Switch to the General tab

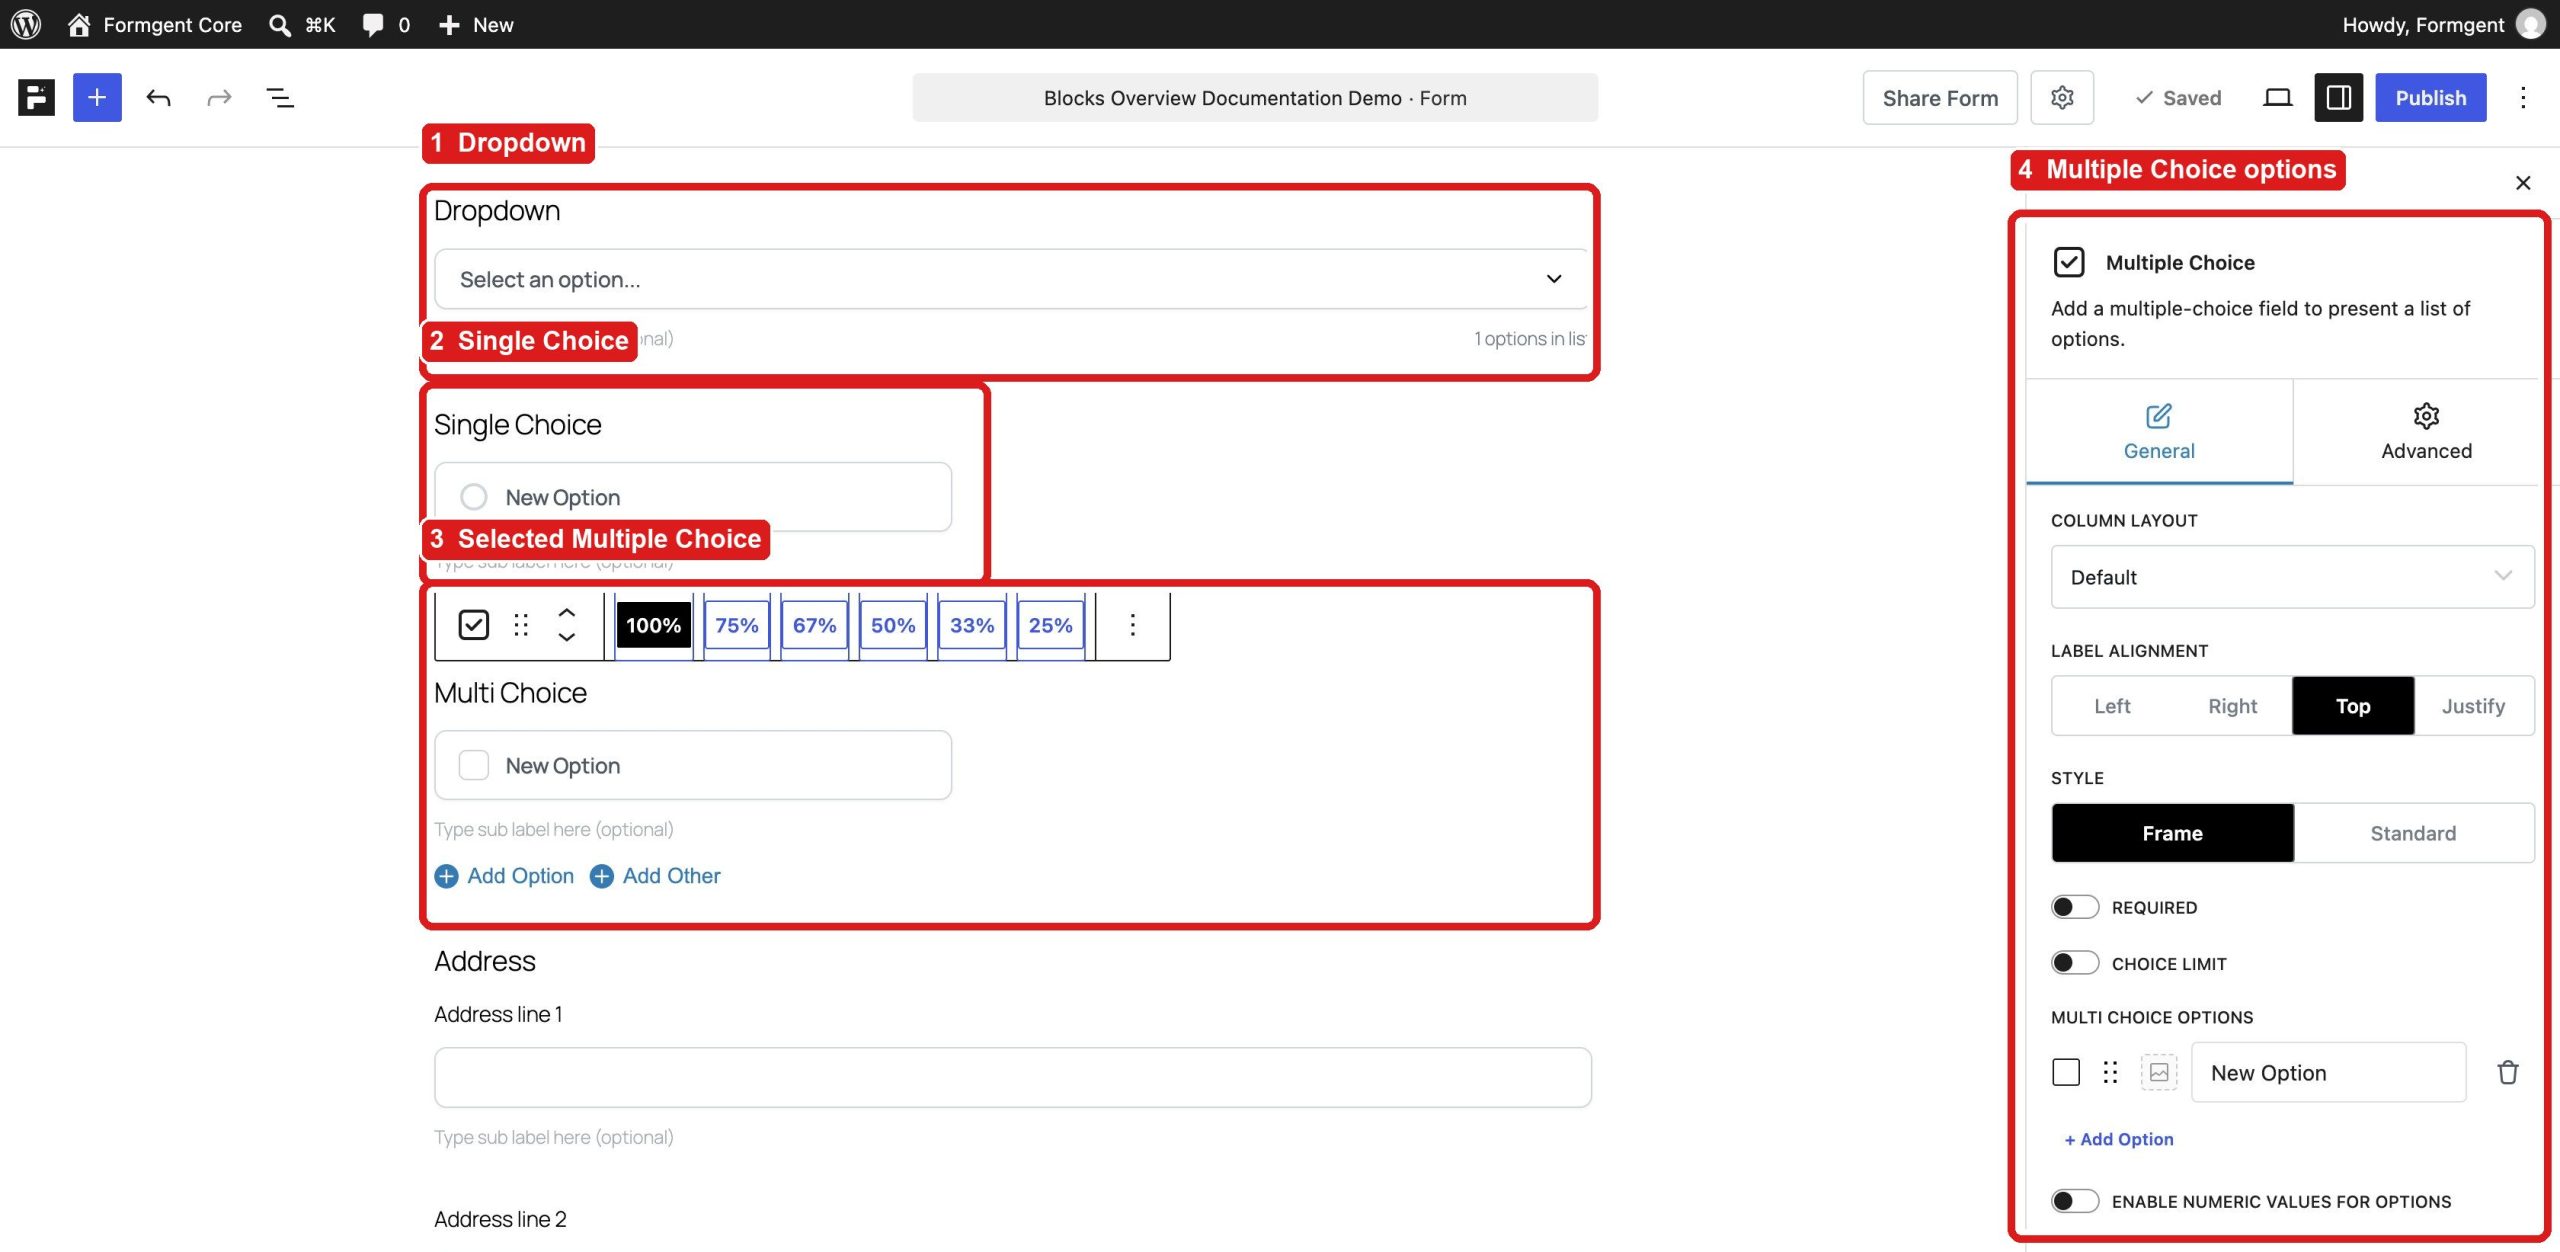click(2159, 432)
